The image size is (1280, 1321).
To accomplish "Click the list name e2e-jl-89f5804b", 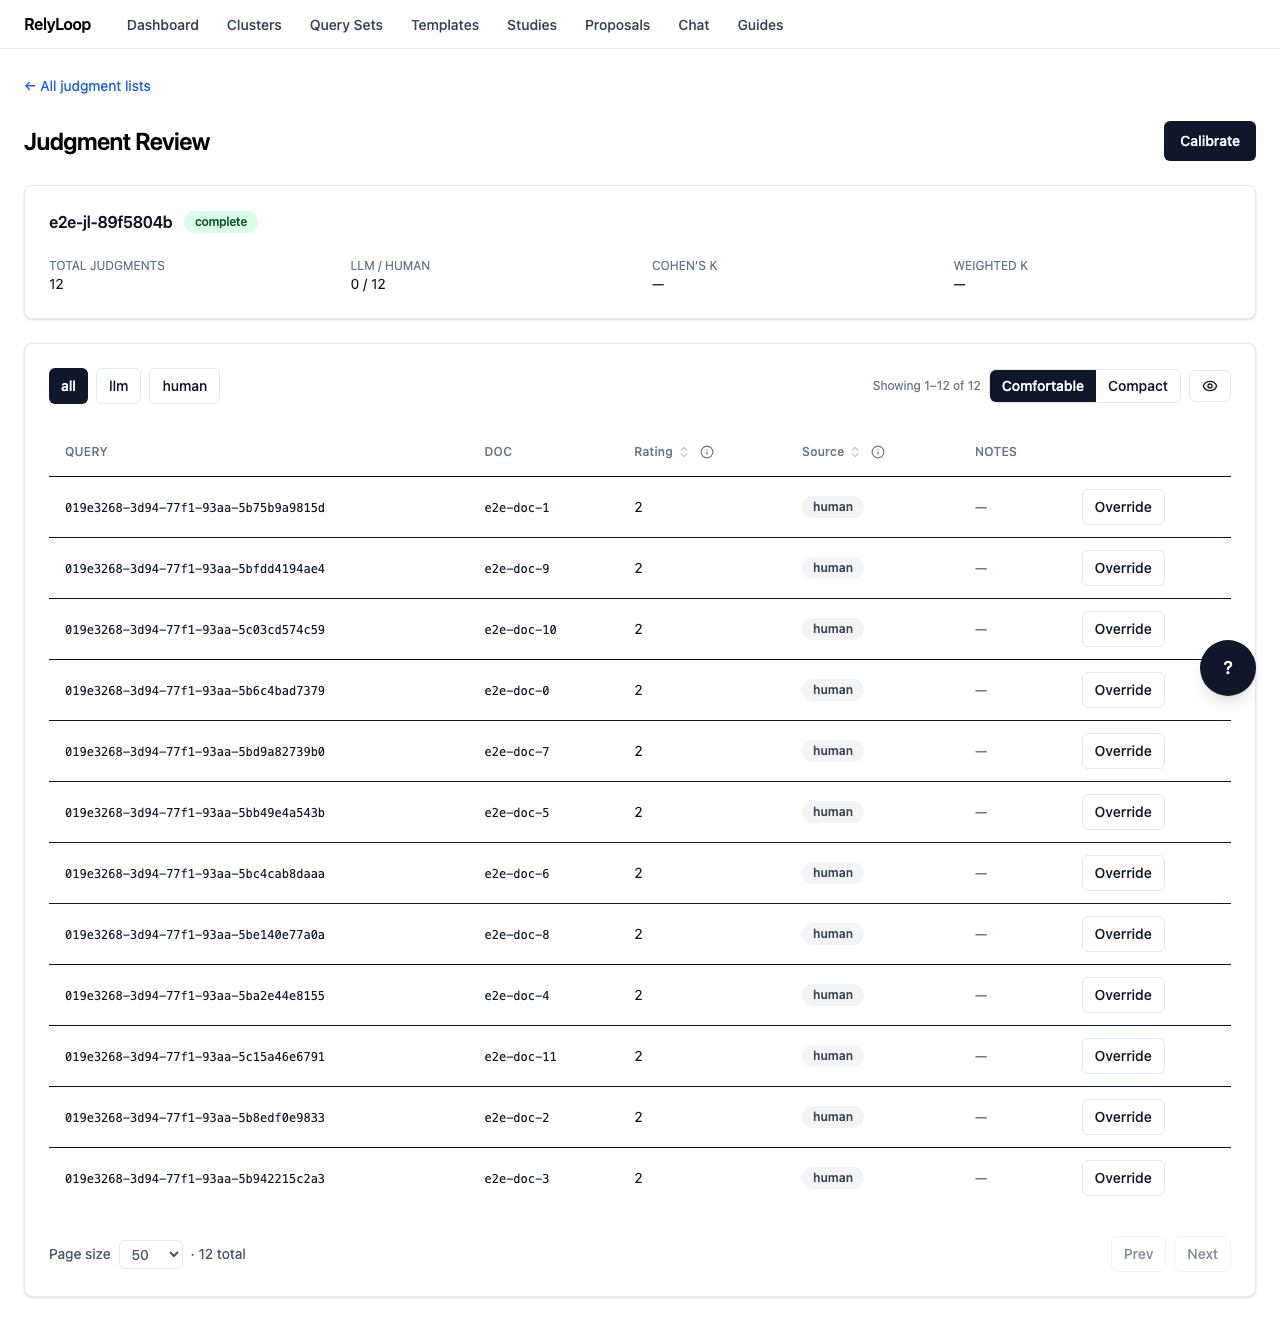I will point(111,222).
